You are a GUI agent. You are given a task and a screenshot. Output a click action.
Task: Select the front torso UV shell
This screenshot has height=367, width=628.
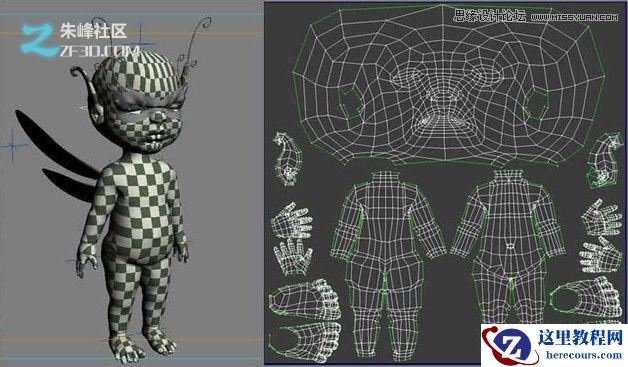388,264
